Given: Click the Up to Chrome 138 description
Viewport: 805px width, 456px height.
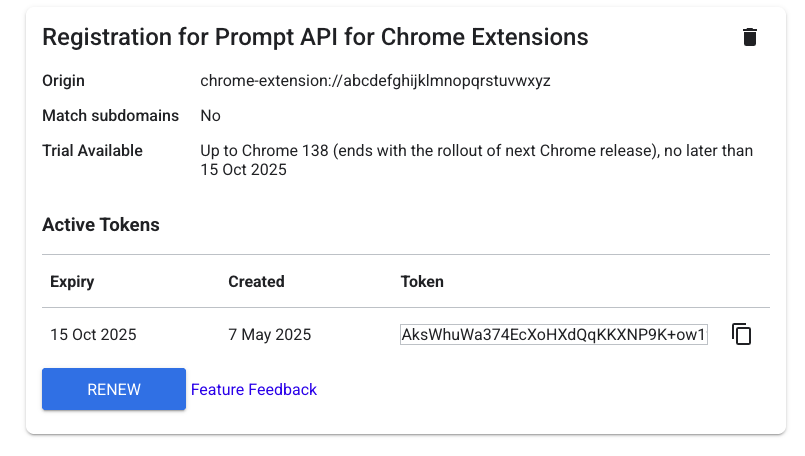Looking at the screenshot, I should [x=476, y=151].
